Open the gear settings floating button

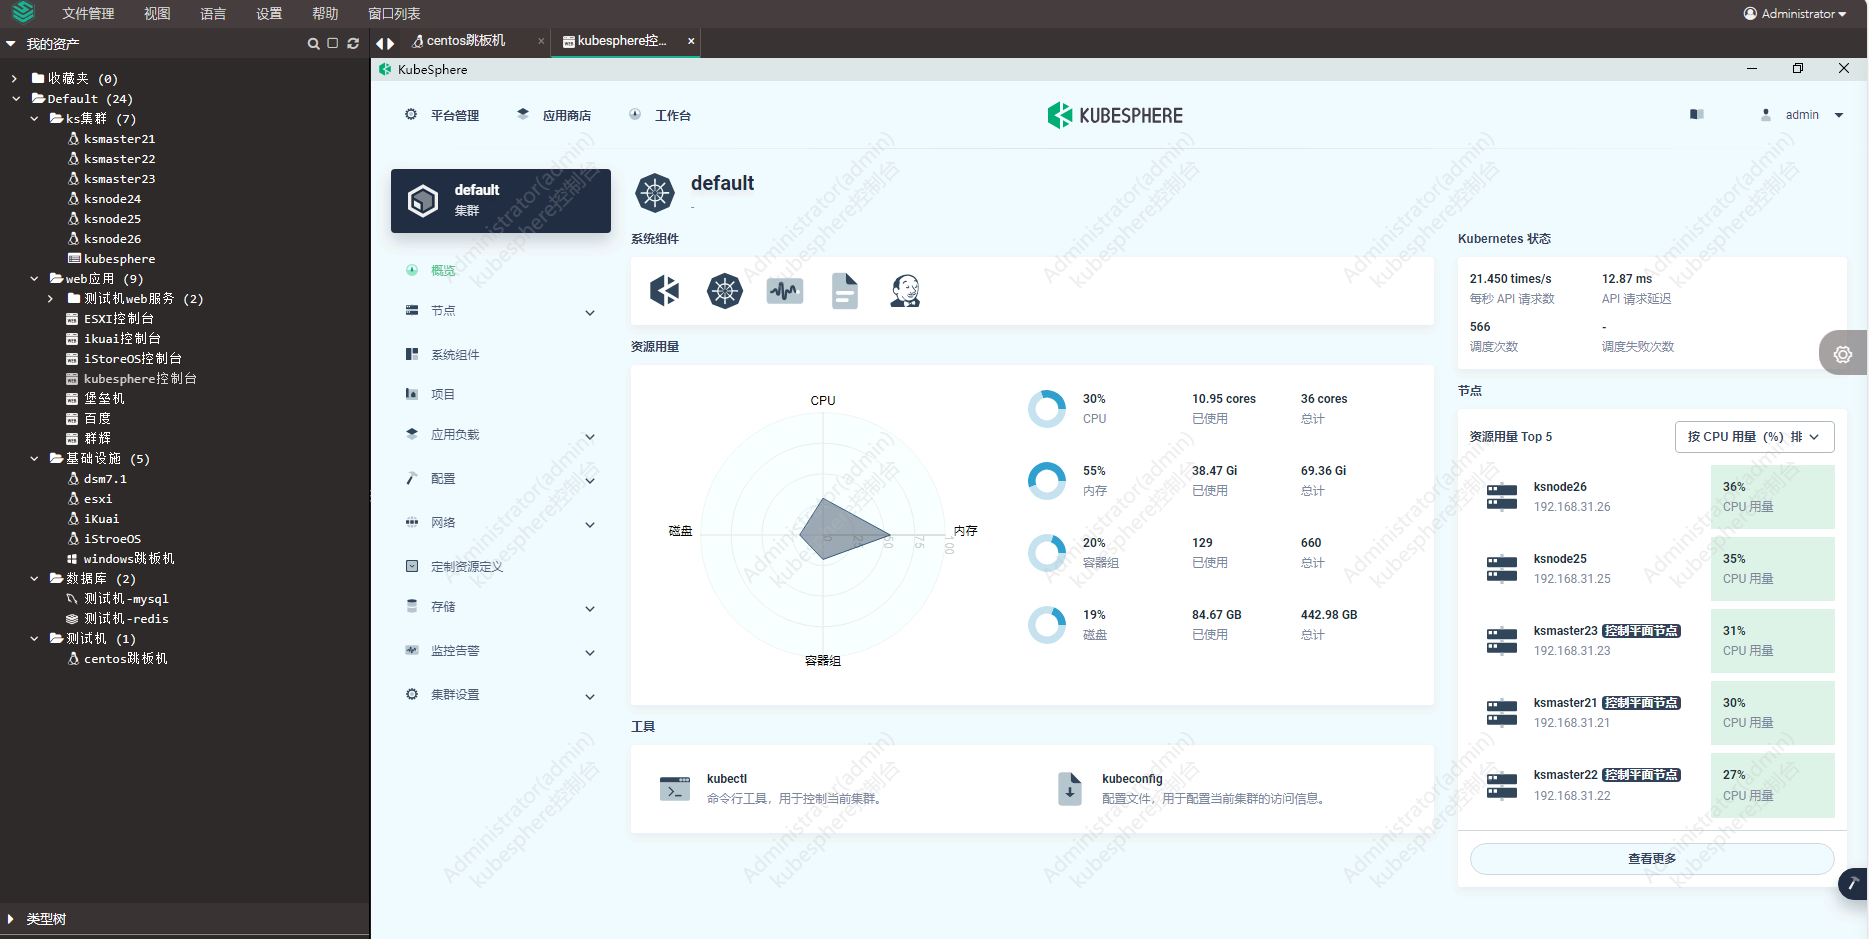tap(1843, 353)
